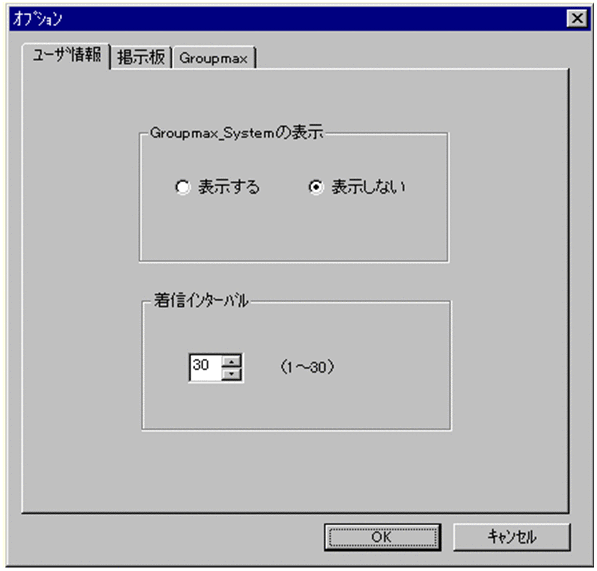This screenshot has height=571, width=597.
Task: Focus the 着信インターバル value field
Action: [206, 367]
